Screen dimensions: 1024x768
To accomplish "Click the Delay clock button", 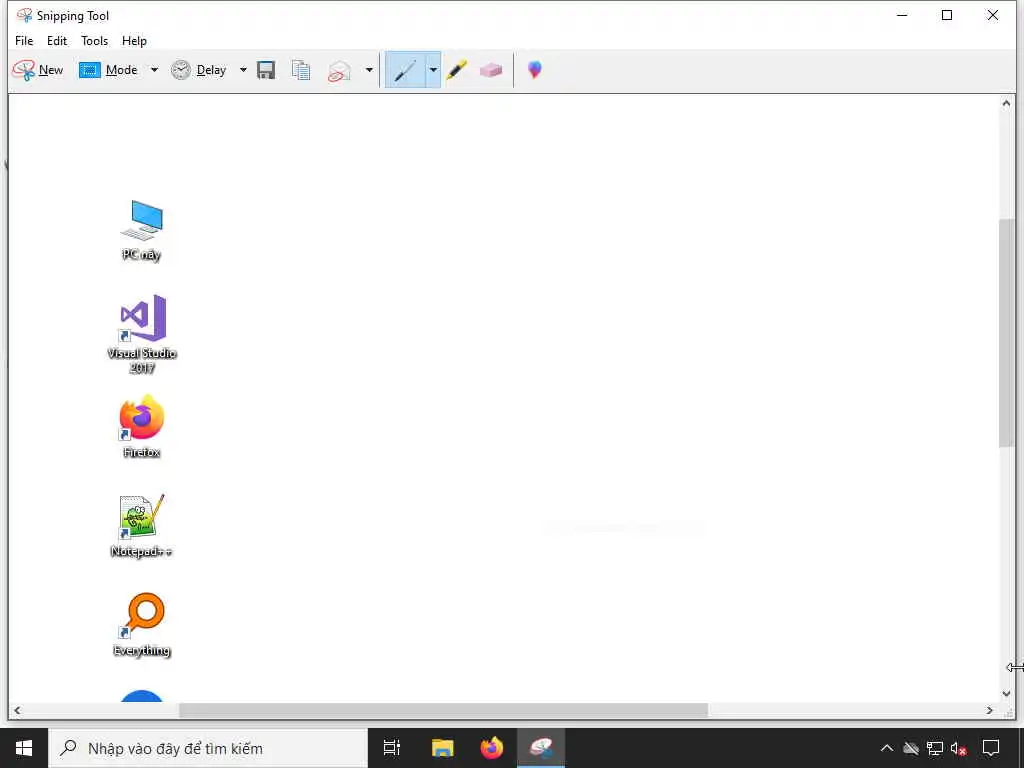I will pos(199,70).
